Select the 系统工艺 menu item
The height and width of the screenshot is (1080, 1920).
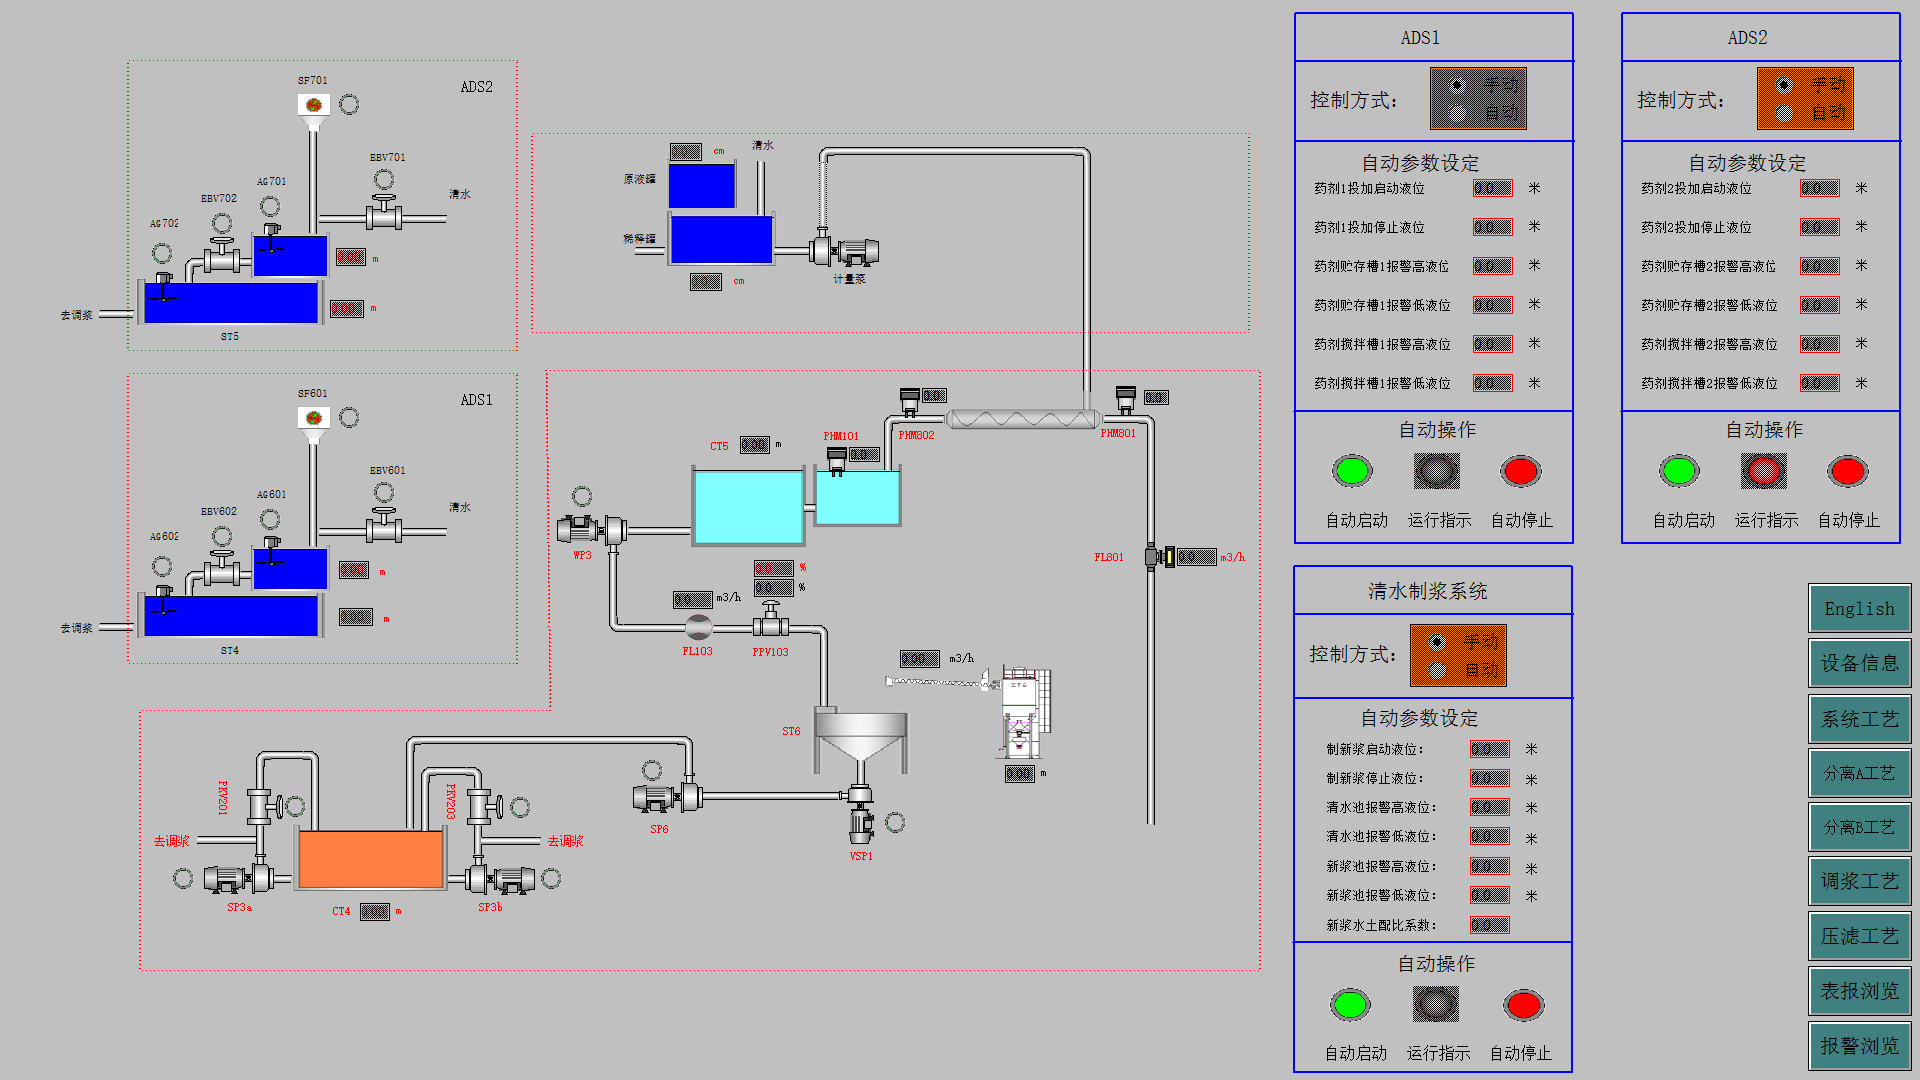tap(1861, 719)
